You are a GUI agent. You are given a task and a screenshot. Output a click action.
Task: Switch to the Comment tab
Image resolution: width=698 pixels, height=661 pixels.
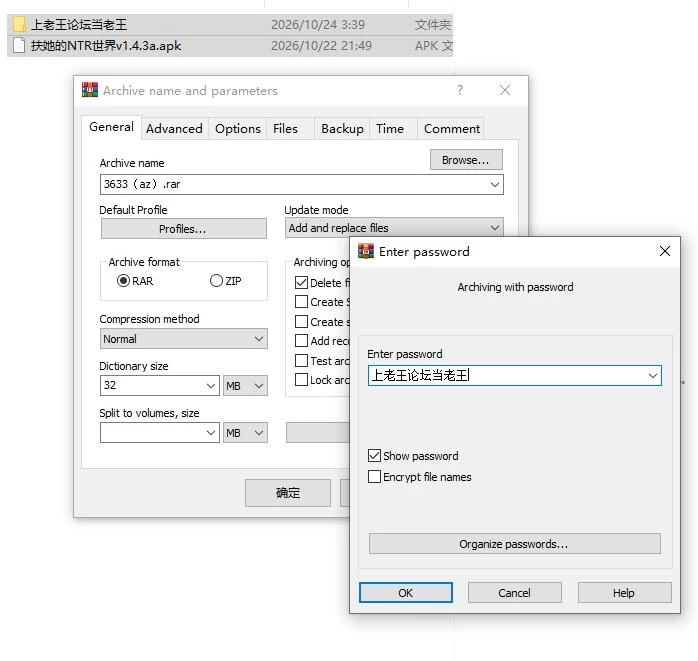(452, 129)
